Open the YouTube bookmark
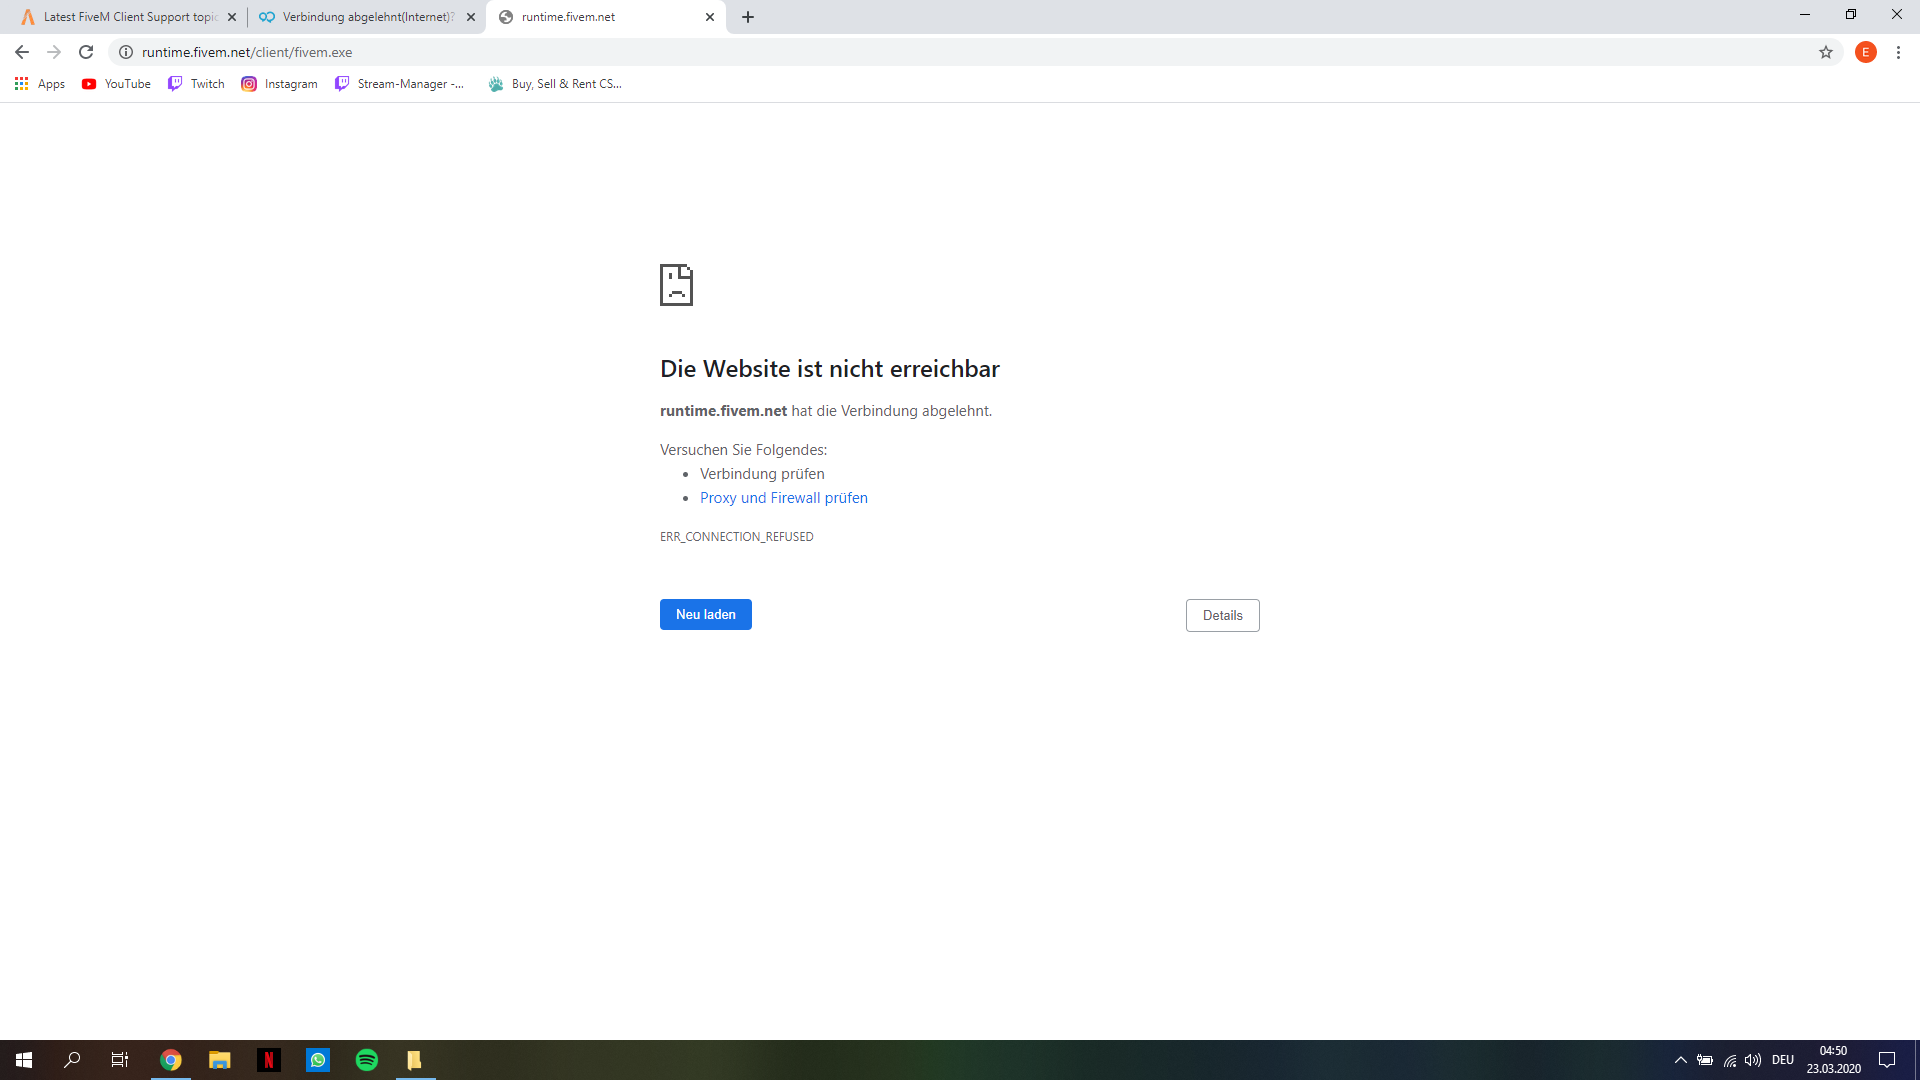Image resolution: width=1920 pixels, height=1080 pixels. [x=116, y=84]
